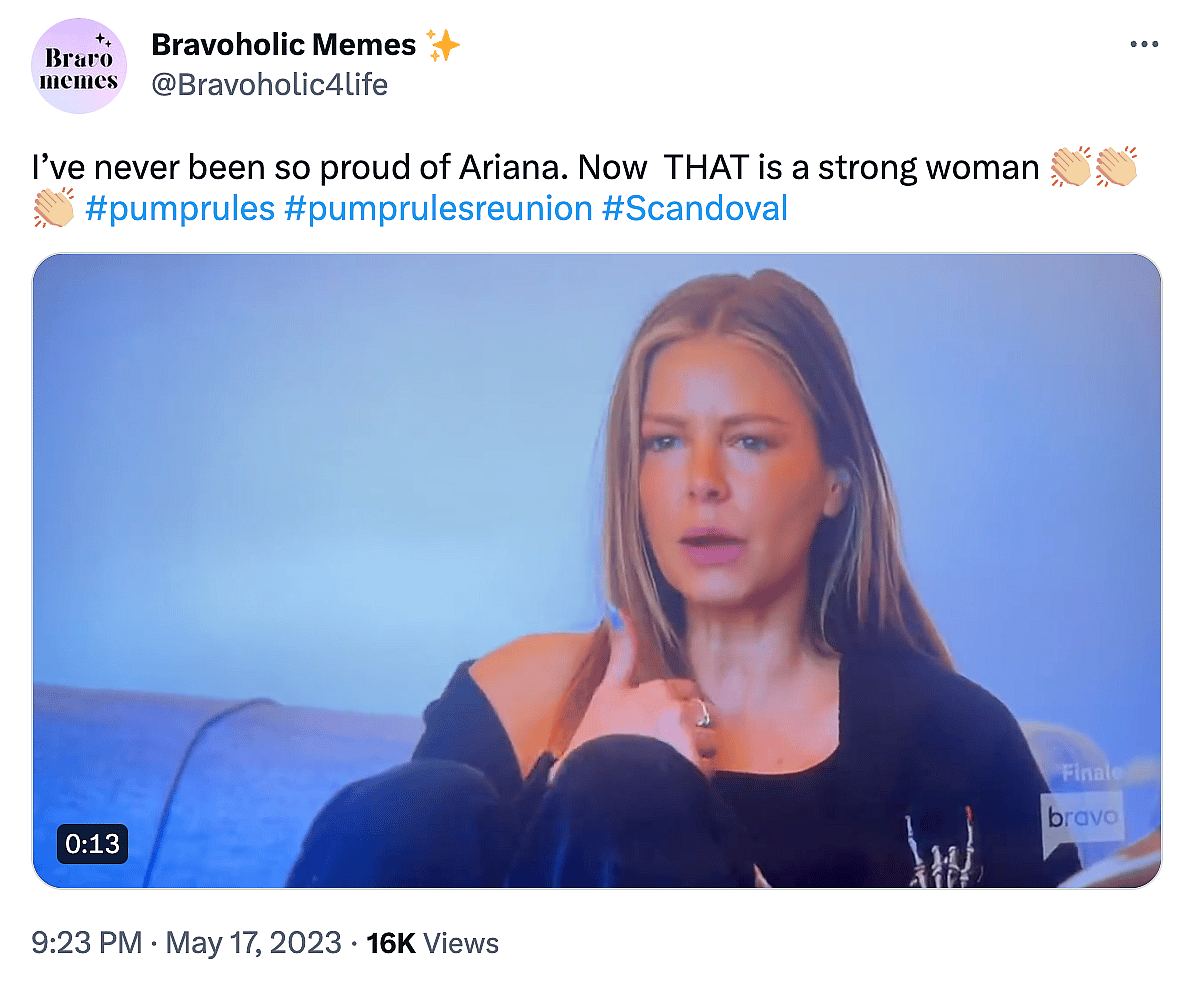Click the 9:23 PM timestamp
The height and width of the screenshot is (994, 1184).
click(86, 942)
